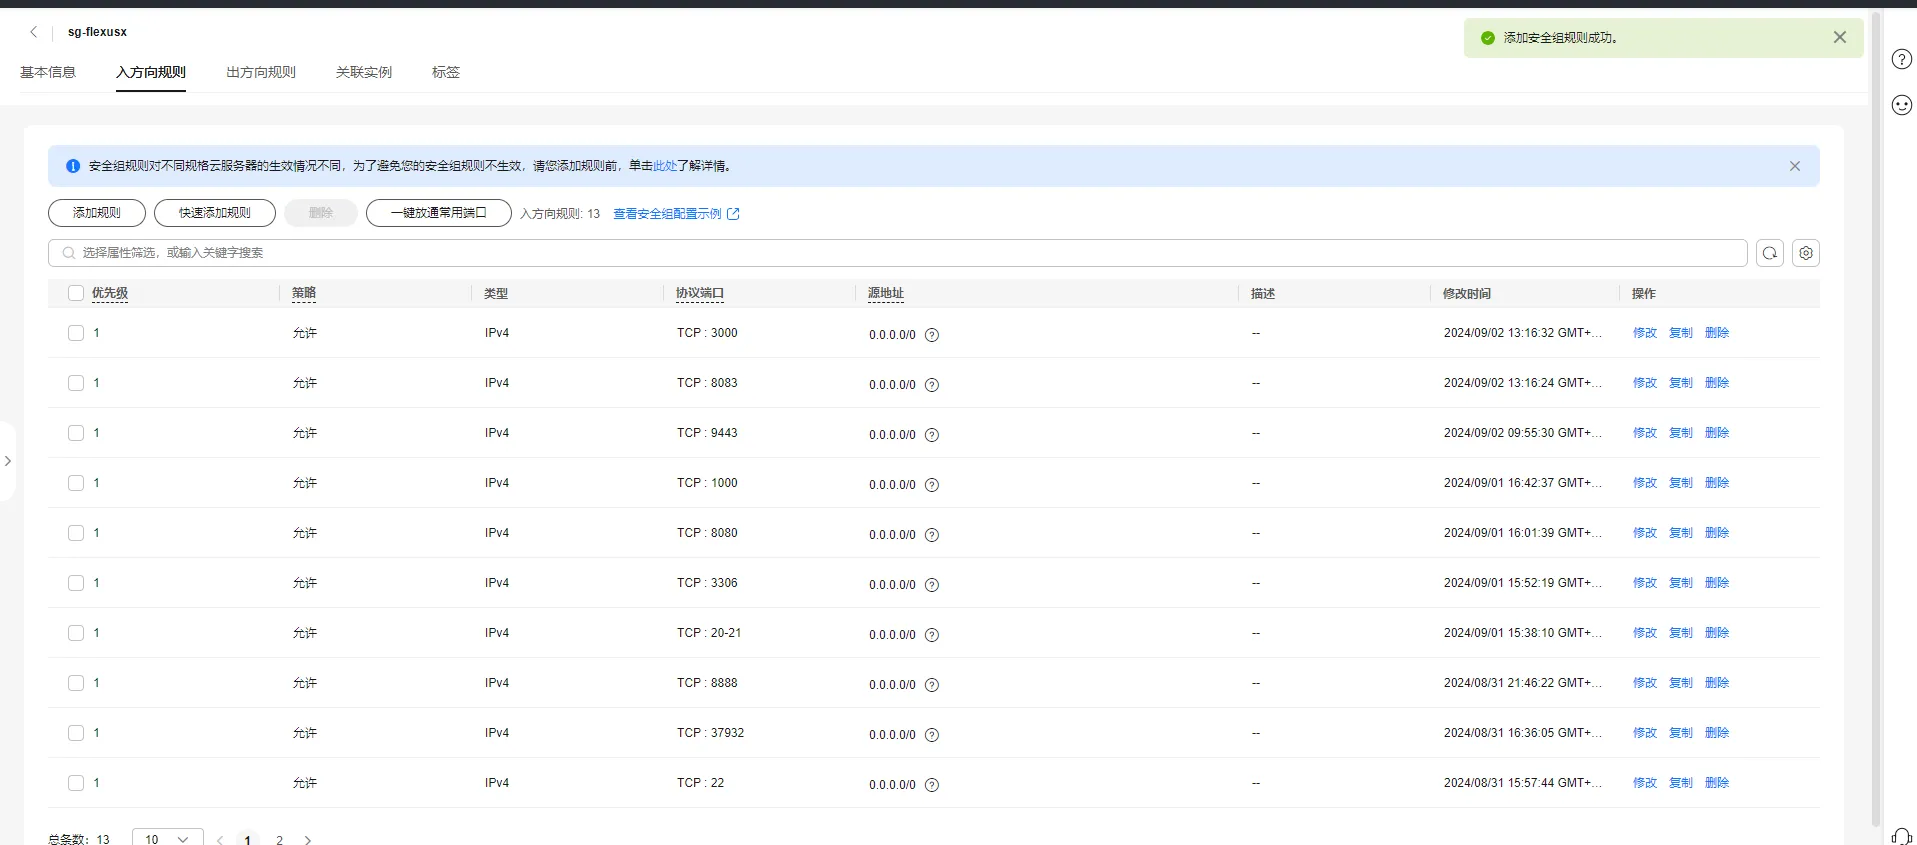Click the vertical page scrollbar
The image size is (1917, 845).
(1876, 420)
